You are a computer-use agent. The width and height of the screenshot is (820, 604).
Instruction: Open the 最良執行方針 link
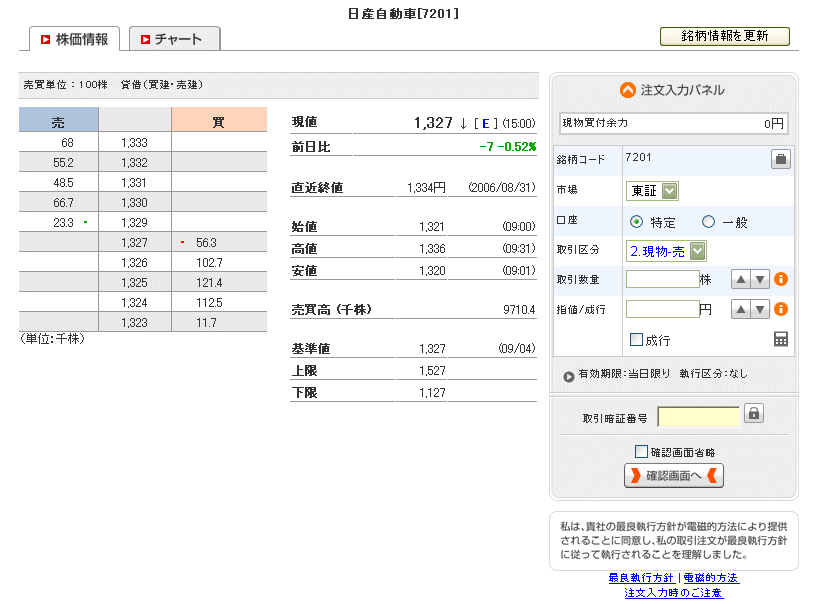tap(642, 578)
